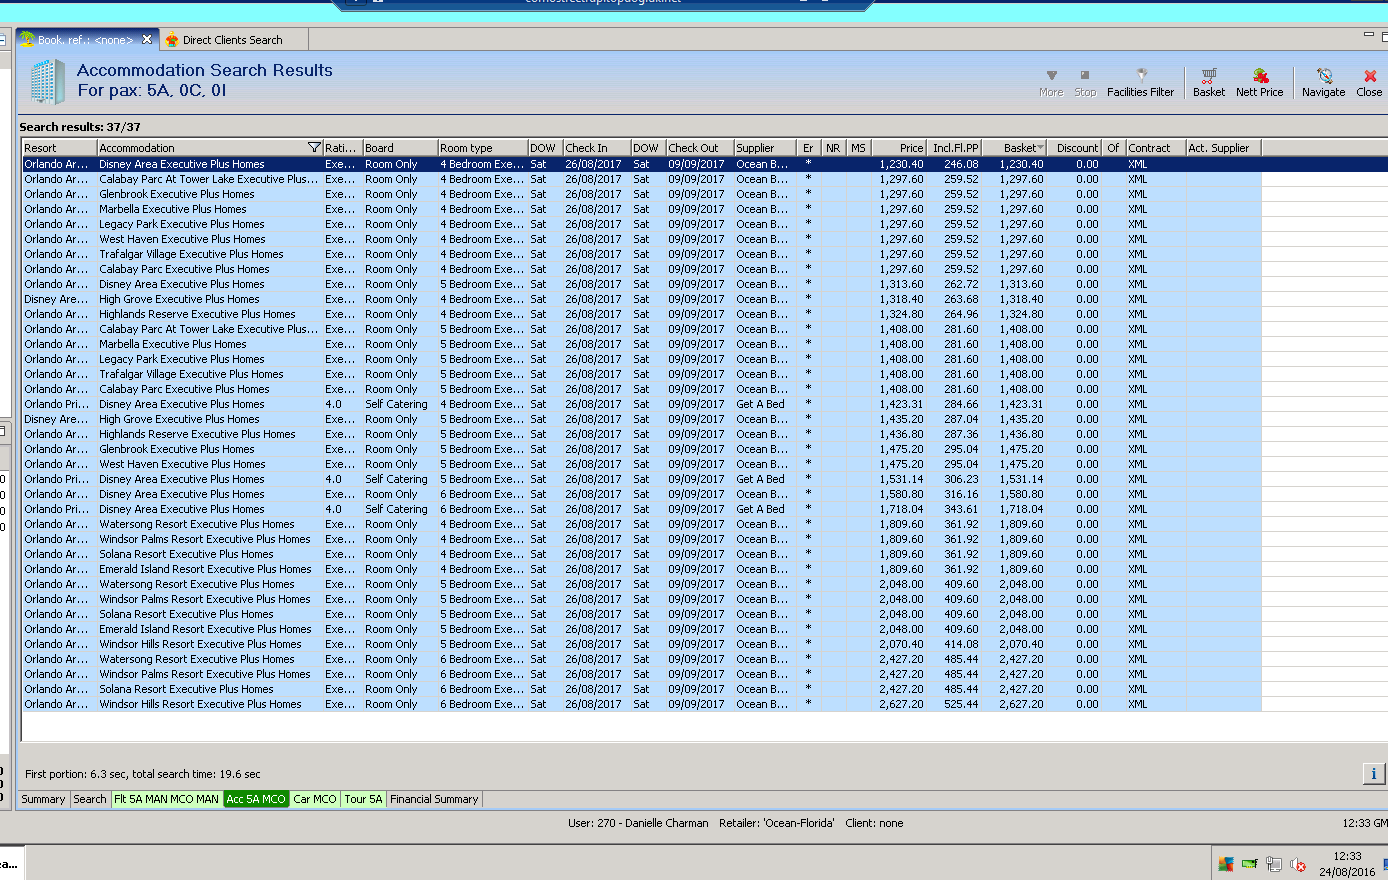Screen dimensions: 1388x880
Task: Click the palm tree icon on Book. ref. tab
Action: [x=27, y=40]
